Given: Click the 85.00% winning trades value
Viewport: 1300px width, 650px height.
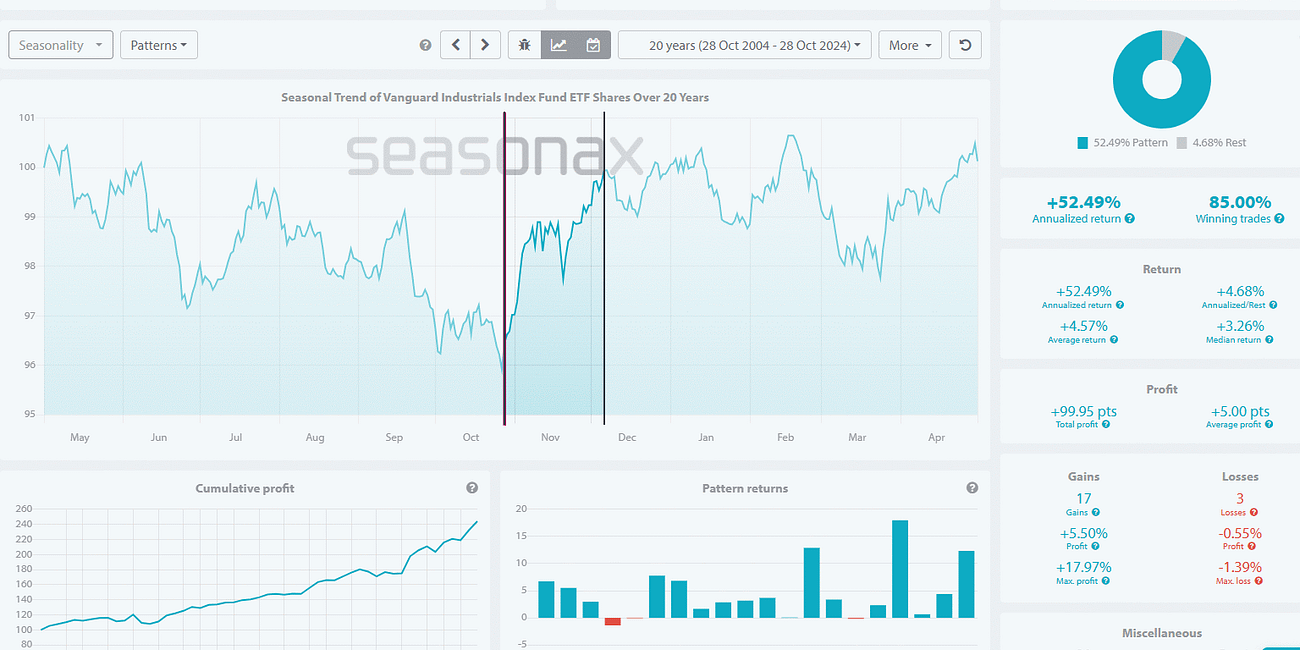Looking at the screenshot, I should 1240,201.
